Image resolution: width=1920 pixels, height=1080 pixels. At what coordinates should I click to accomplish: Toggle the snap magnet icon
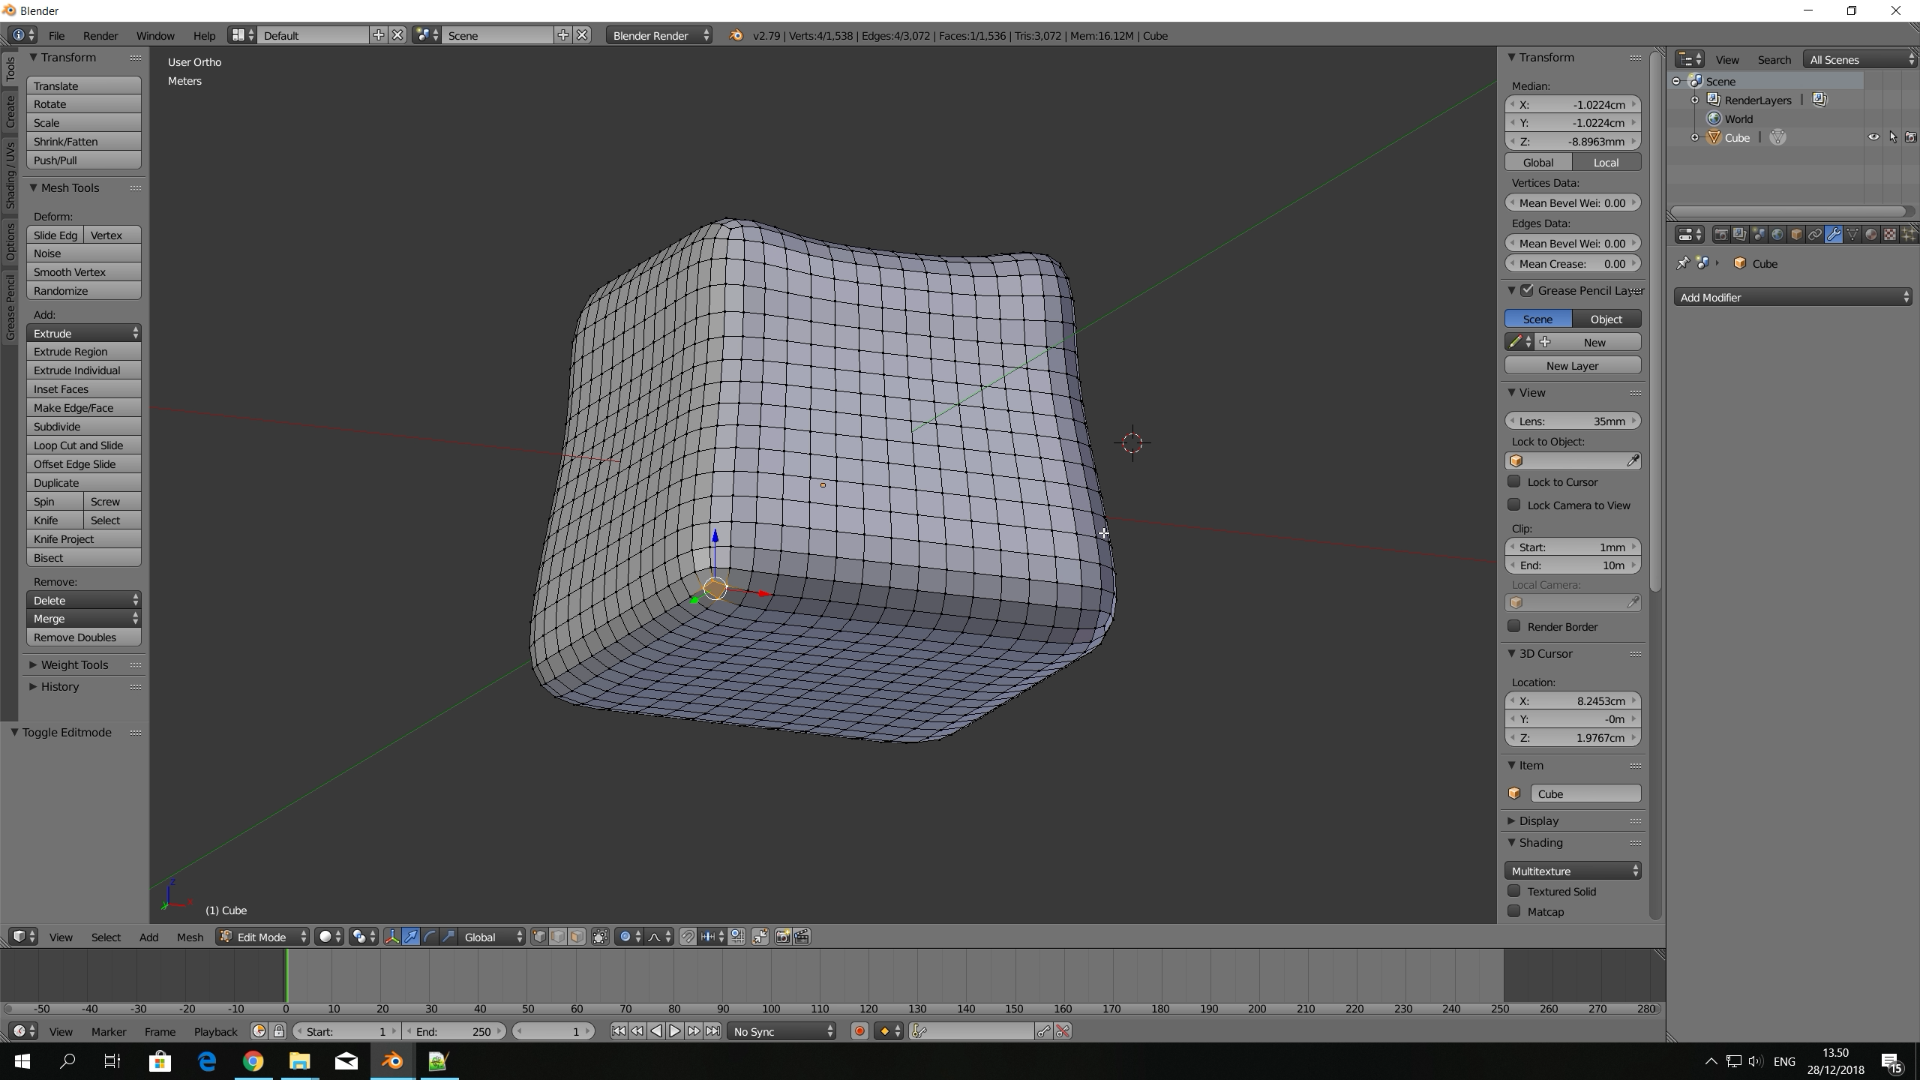pos(688,937)
